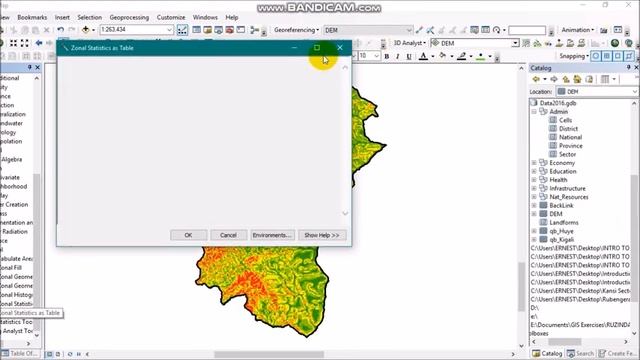Image resolution: width=640 pixels, height=360 pixels.
Task: Click Catalog view toggle grid icon
Action: [x=605, y=79]
